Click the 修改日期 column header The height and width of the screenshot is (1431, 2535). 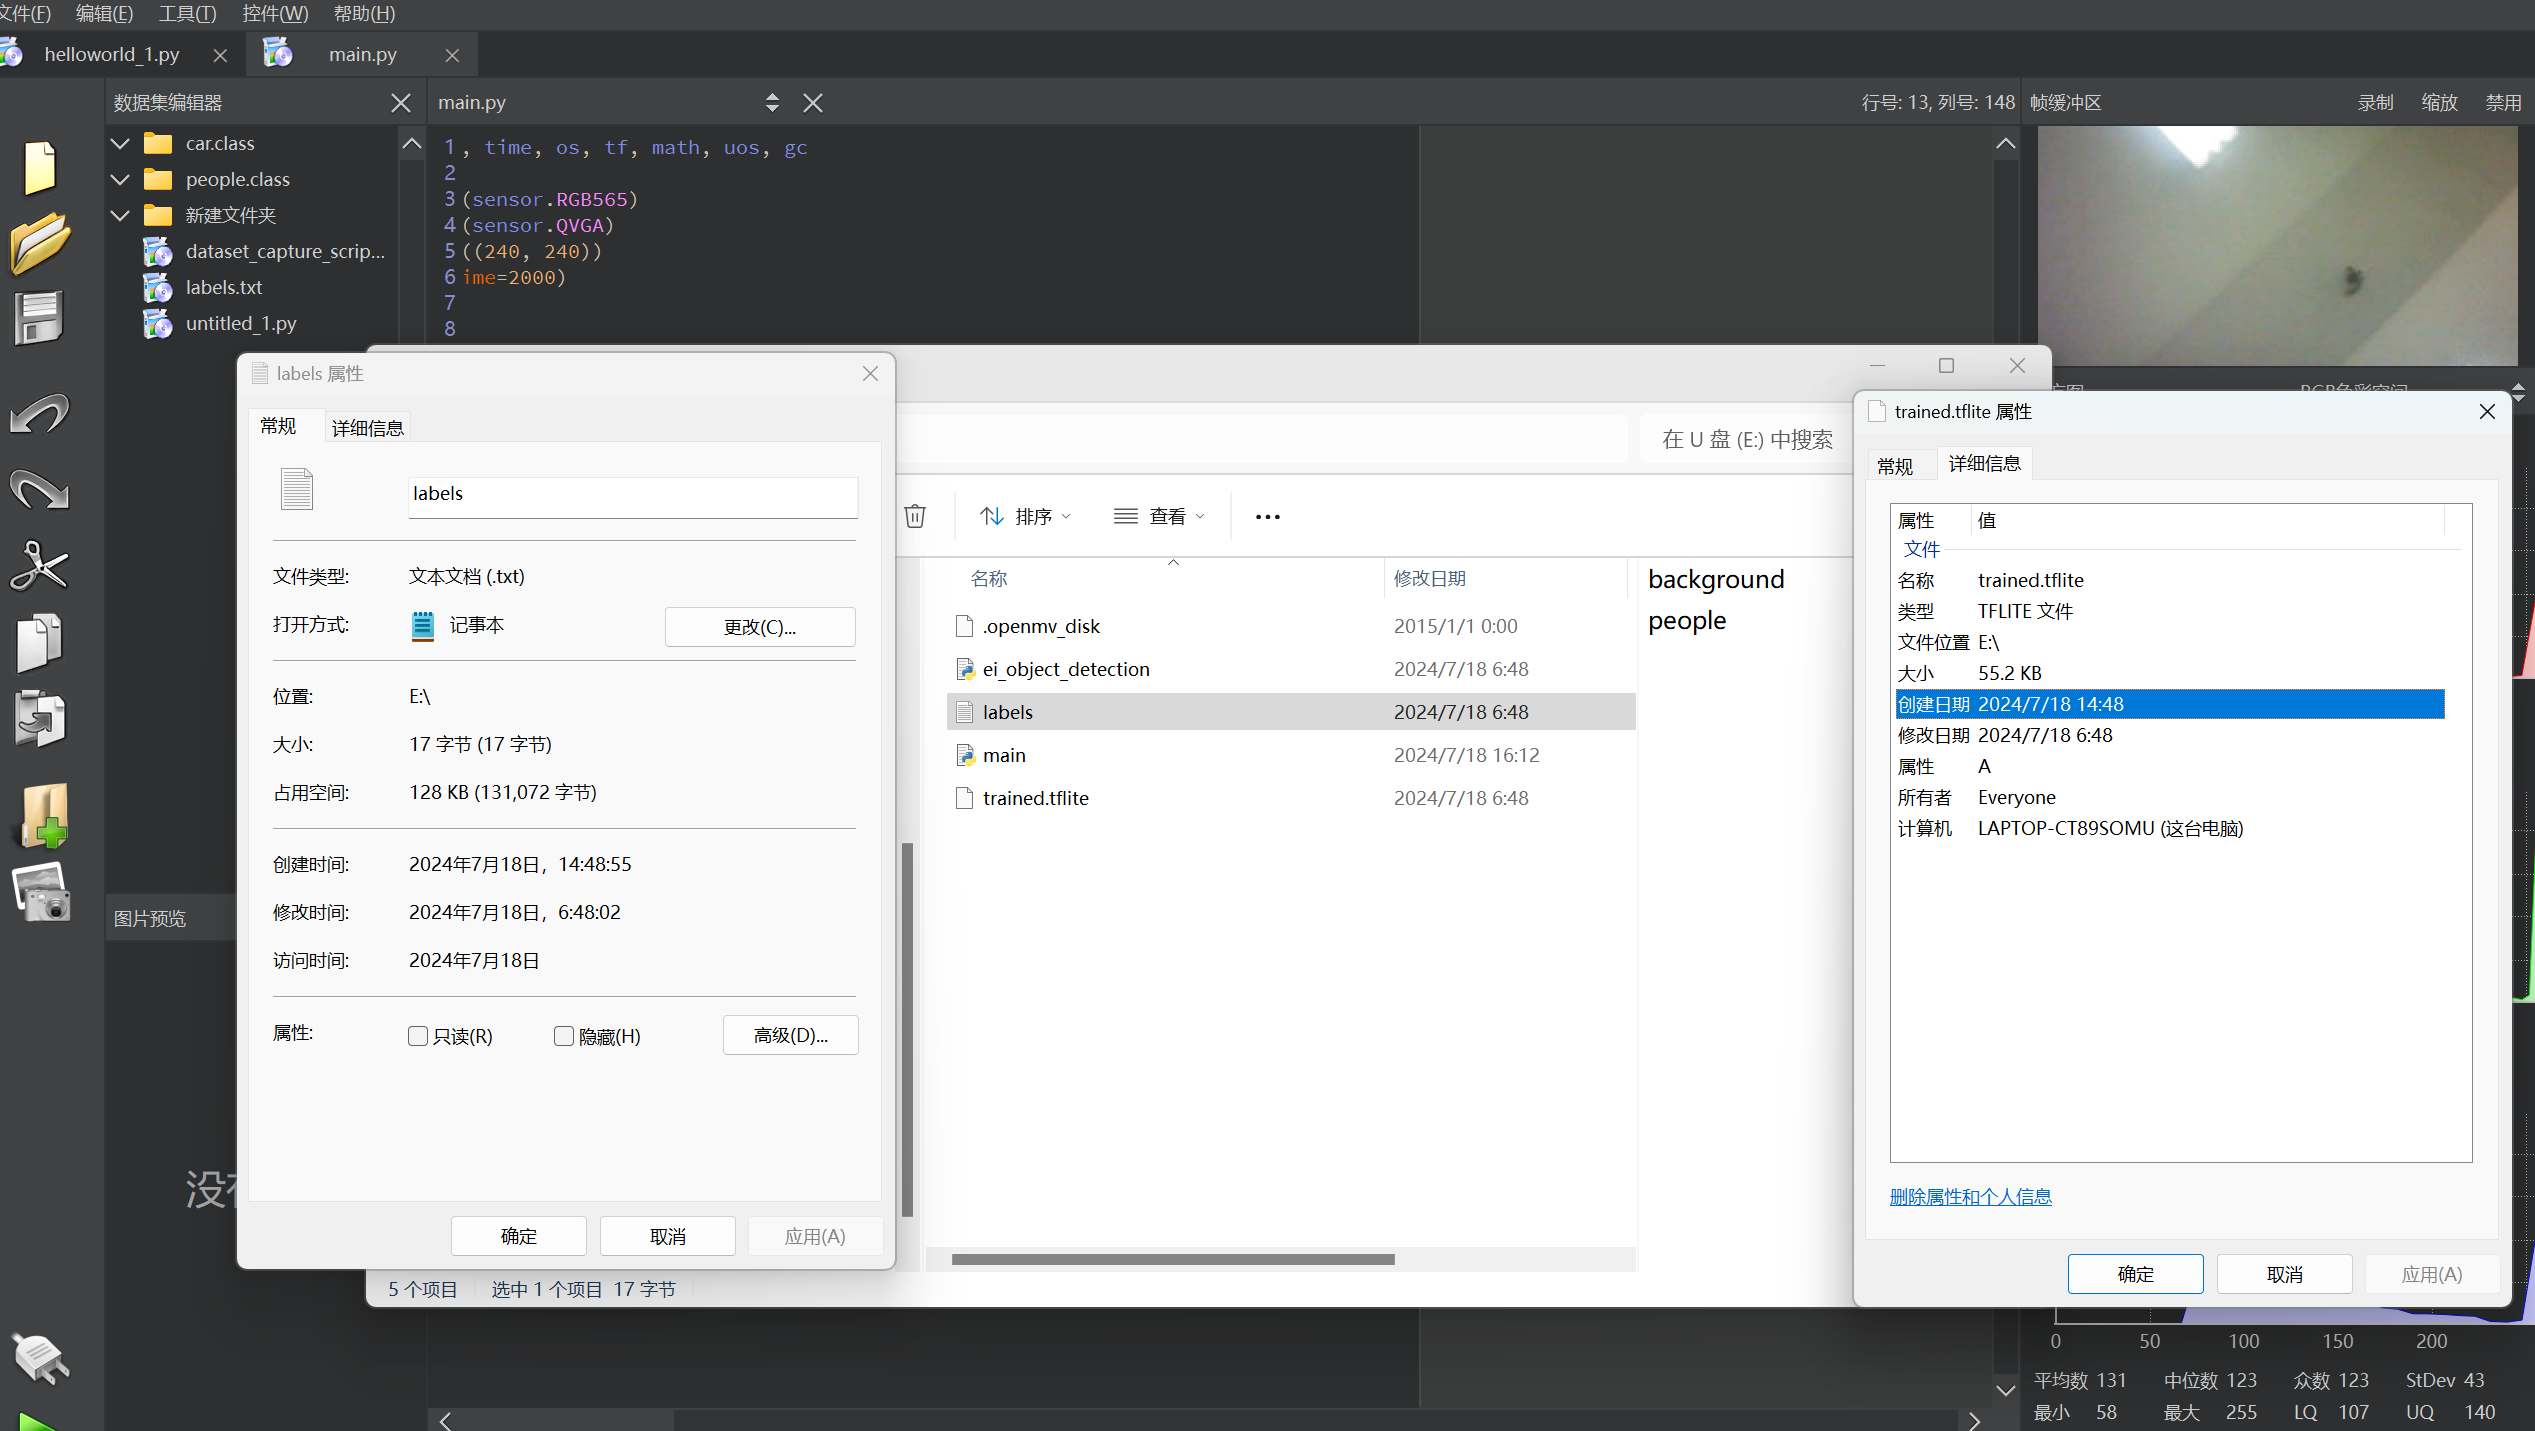(1430, 578)
